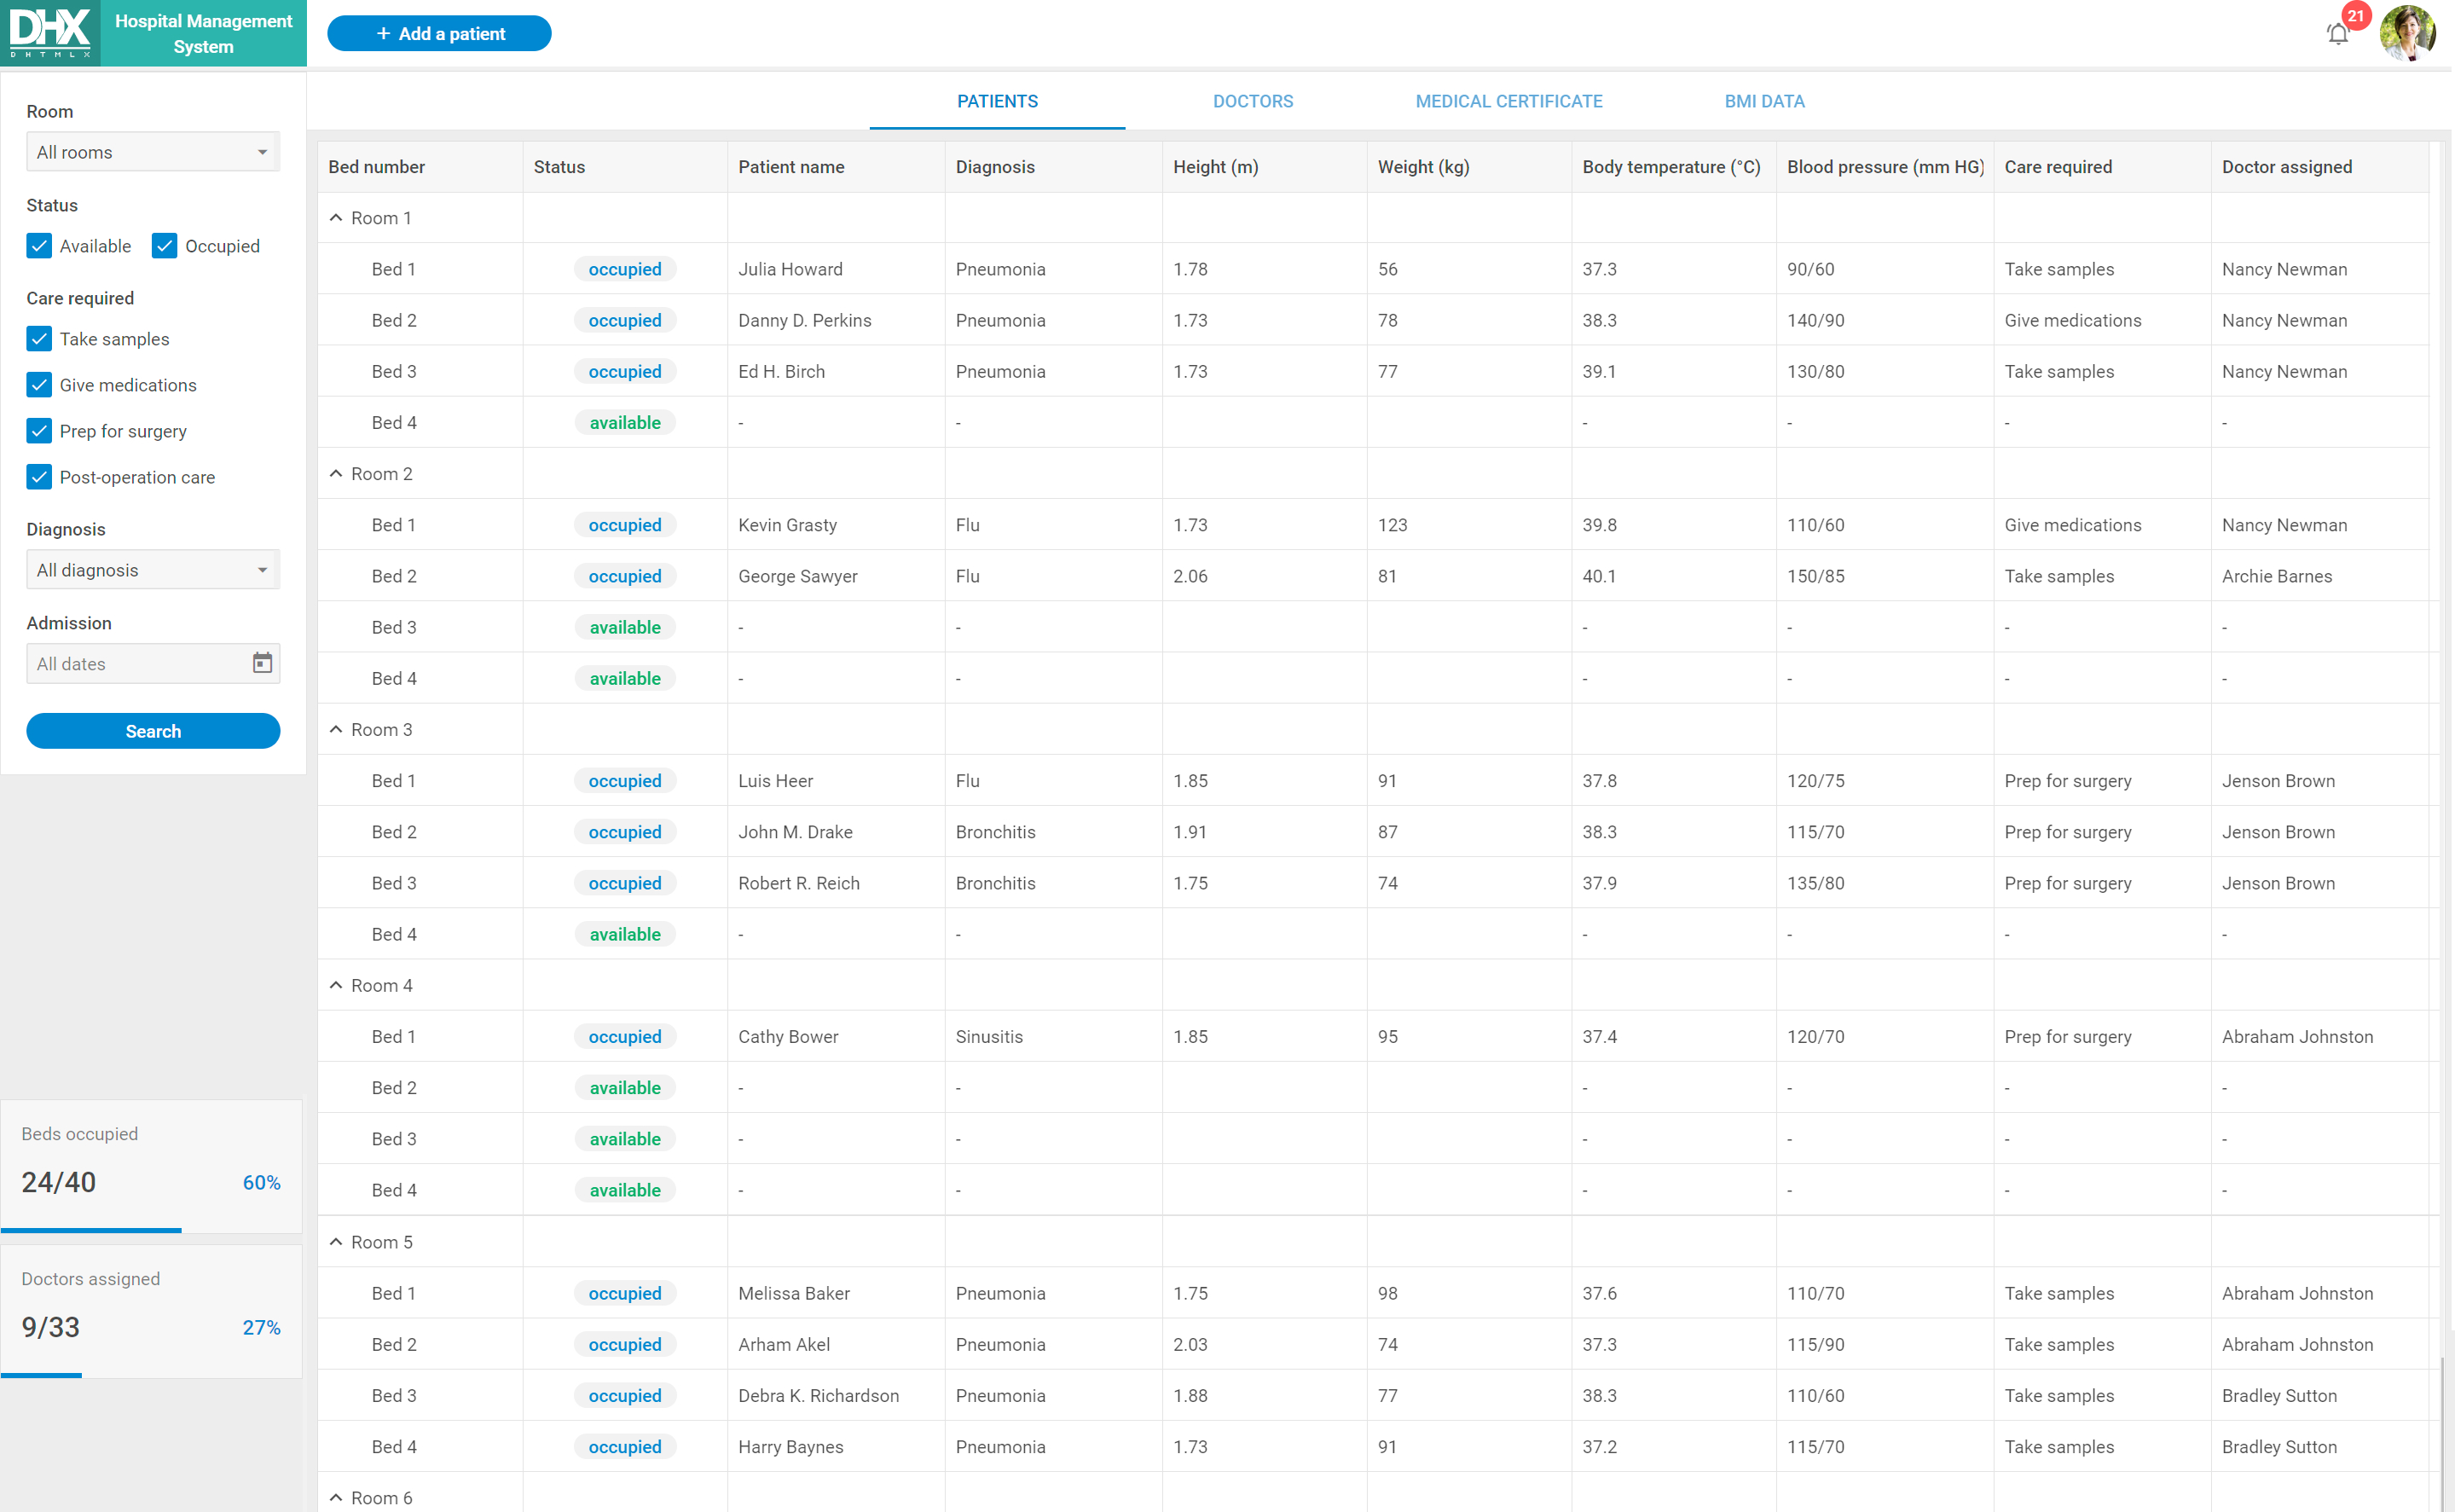Click the user profile avatar
2455x1512 pixels.
tap(2407, 33)
